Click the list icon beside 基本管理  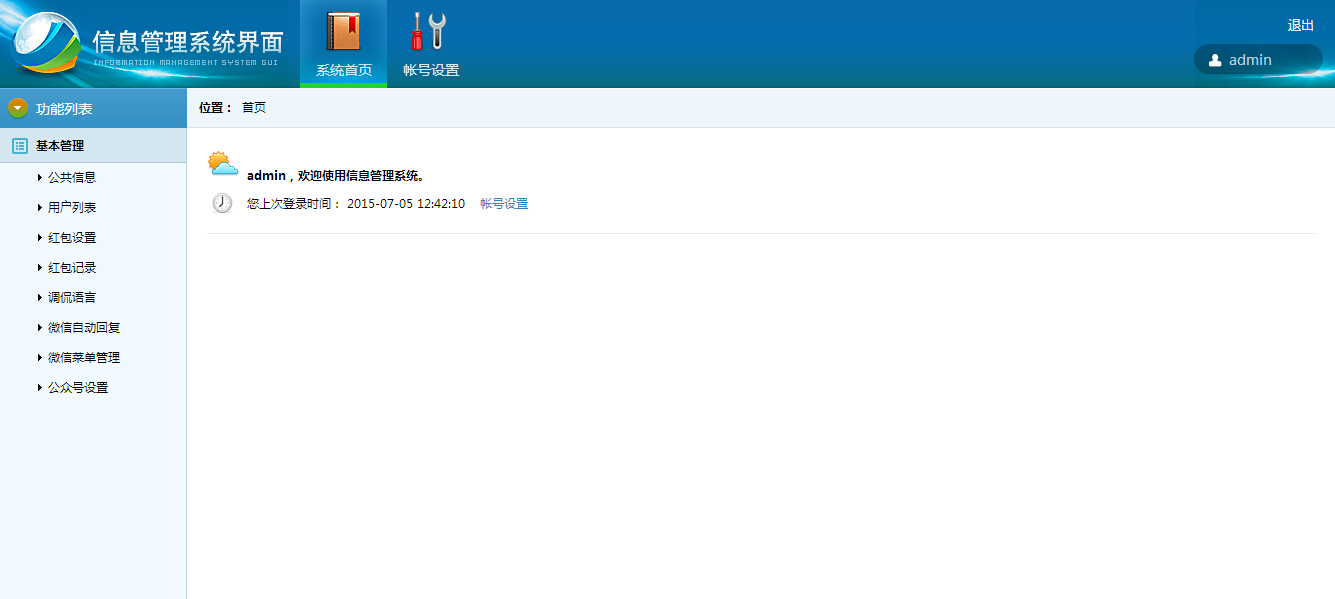20,146
